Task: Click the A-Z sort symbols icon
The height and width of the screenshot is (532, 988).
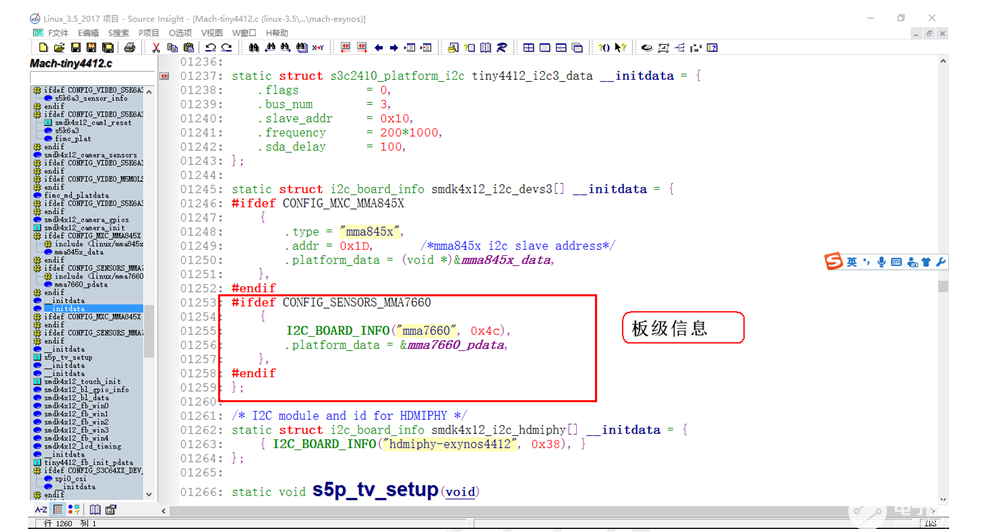Action: click(41, 509)
